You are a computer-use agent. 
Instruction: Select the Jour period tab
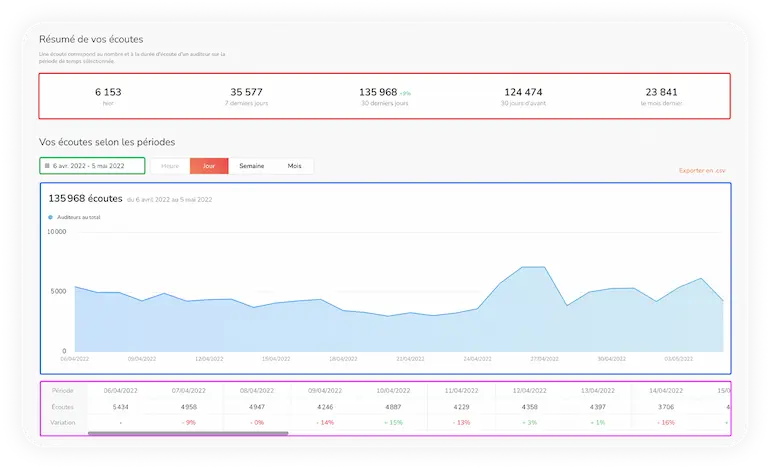(209, 166)
